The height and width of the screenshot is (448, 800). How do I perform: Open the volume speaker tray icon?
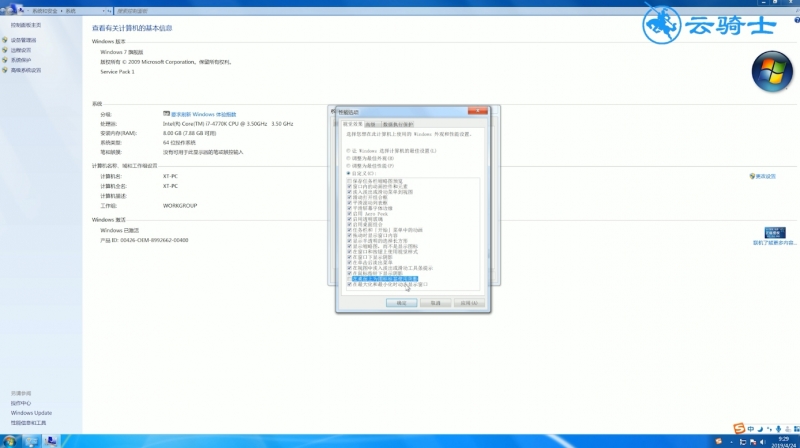click(763, 442)
